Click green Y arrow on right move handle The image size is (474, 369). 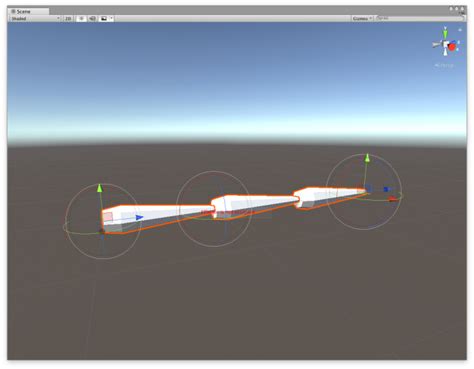pos(367,158)
